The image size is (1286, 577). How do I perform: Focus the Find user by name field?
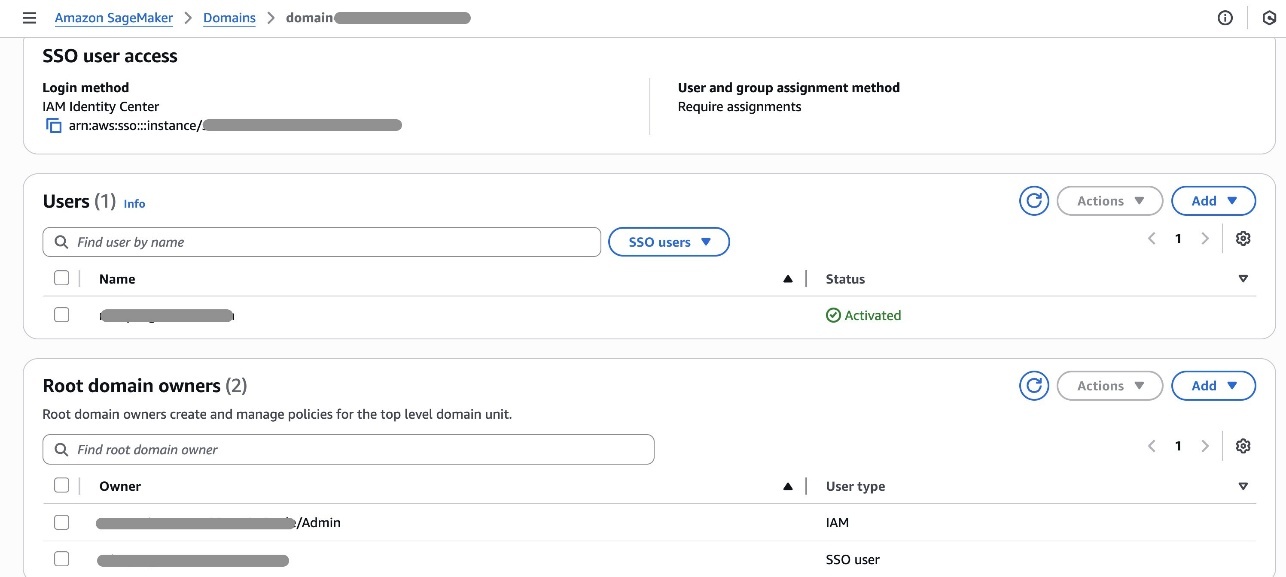[x=322, y=242]
